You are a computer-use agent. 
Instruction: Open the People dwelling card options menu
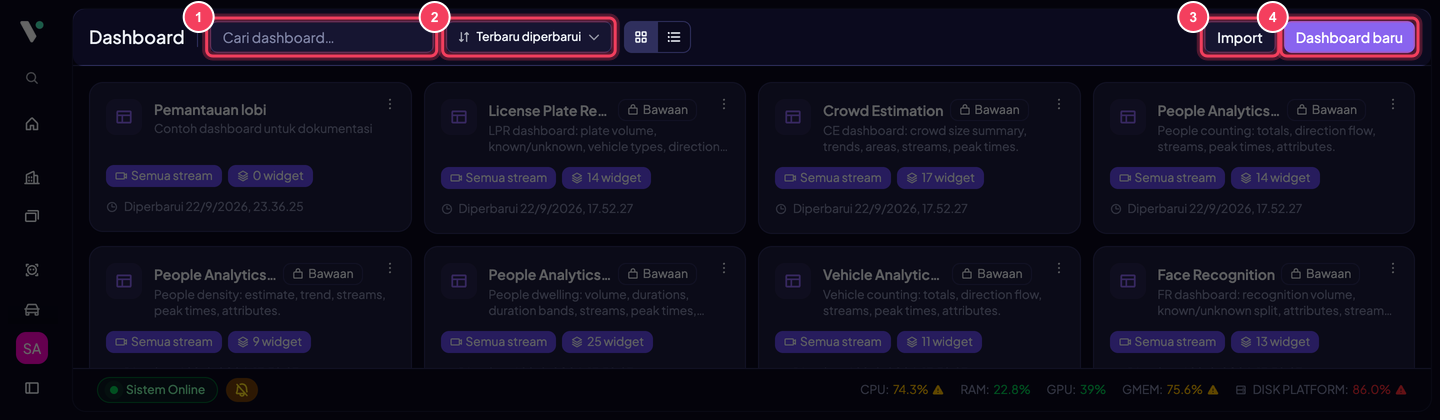(x=724, y=268)
